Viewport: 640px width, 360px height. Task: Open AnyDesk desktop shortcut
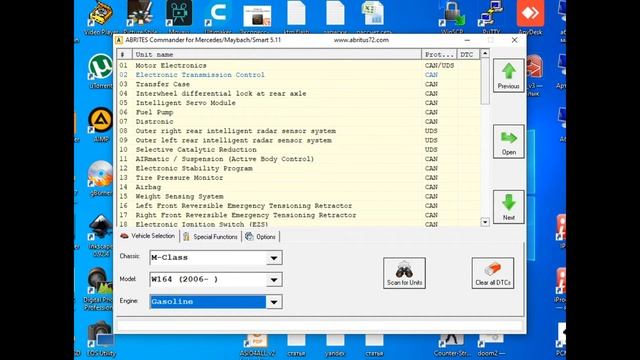(530, 17)
